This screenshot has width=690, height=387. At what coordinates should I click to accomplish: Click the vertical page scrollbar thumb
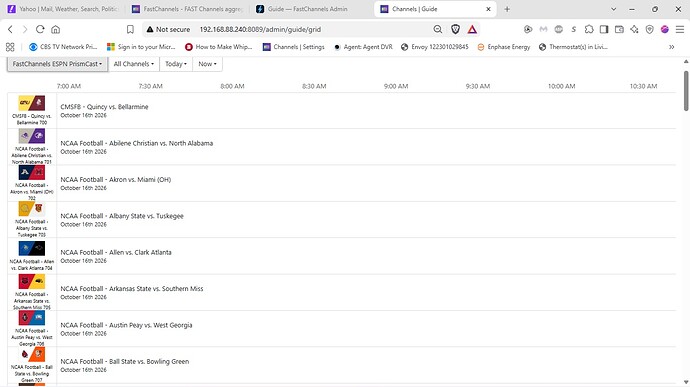coord(686,90)
